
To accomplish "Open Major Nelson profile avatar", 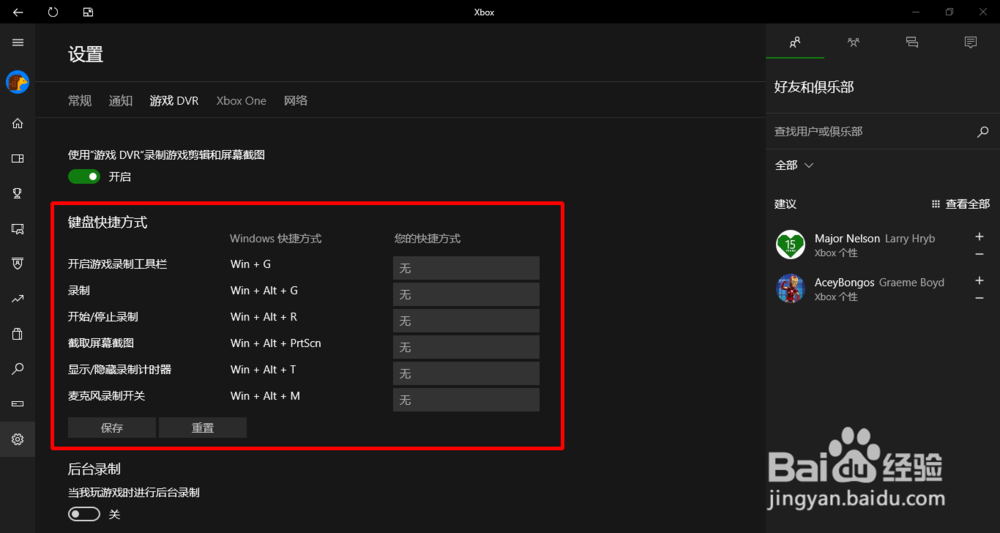I will coord(790,244).
